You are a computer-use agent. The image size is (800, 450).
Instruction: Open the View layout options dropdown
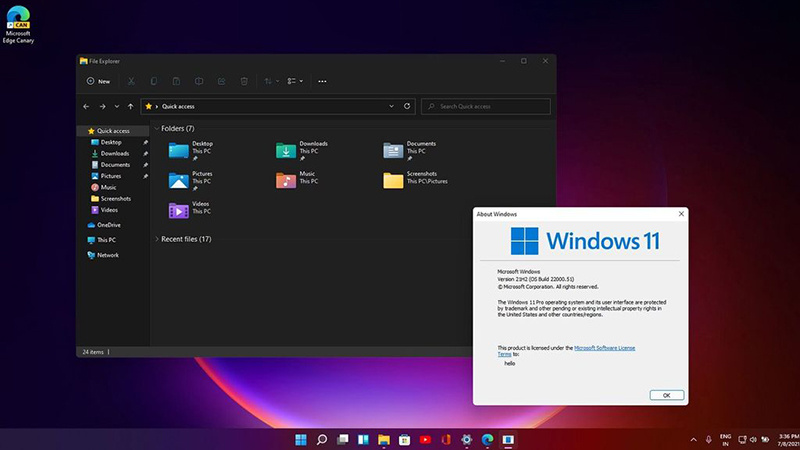(294, 81)
